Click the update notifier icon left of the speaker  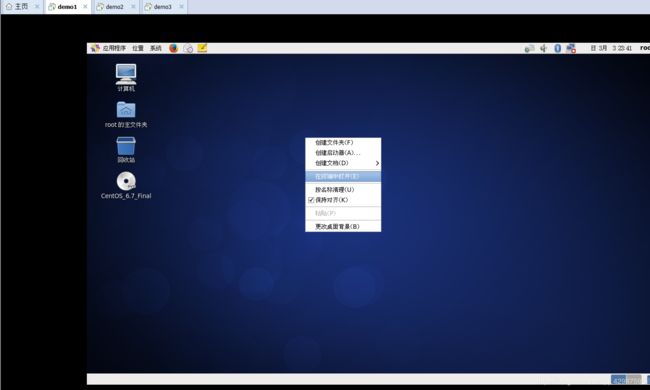529,48
